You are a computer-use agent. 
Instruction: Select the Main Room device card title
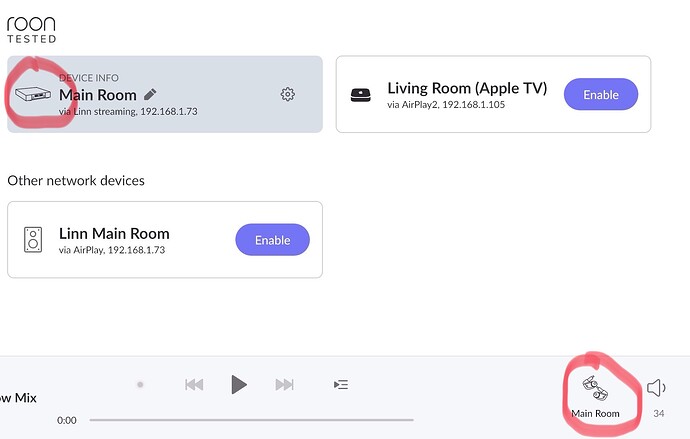click(x=98, y=95)
